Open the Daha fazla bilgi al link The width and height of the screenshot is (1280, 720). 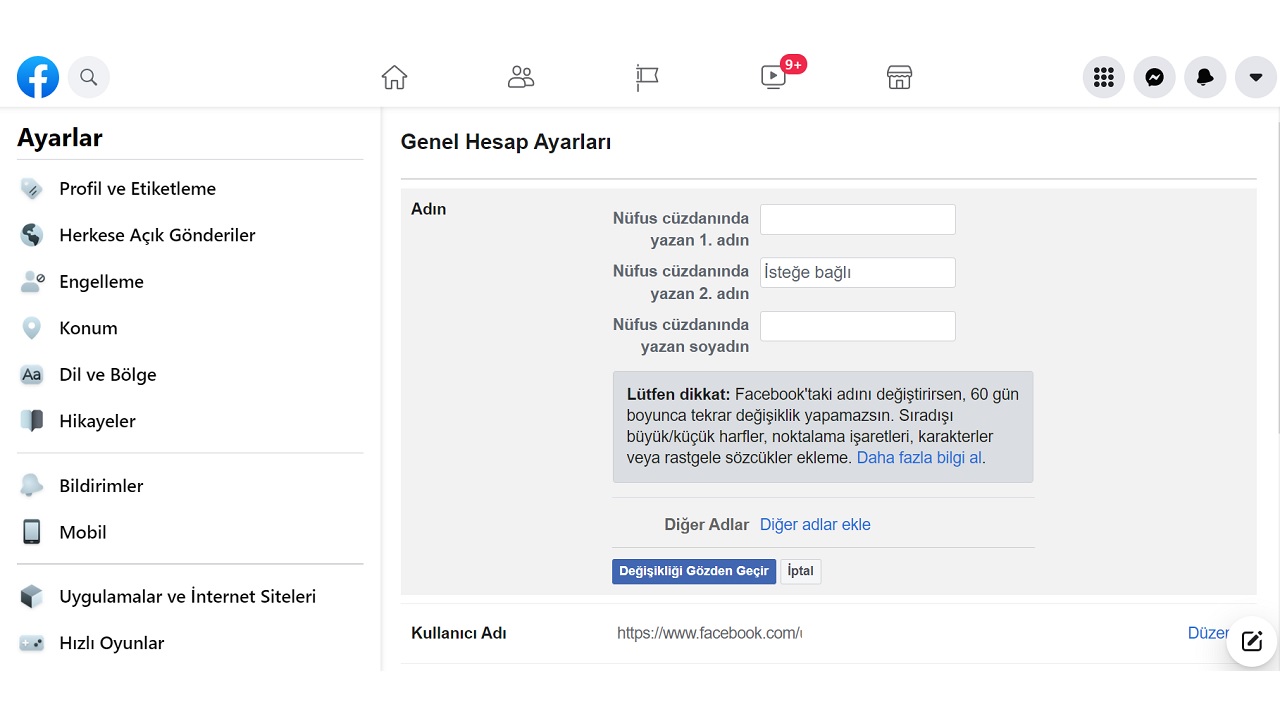917,457
